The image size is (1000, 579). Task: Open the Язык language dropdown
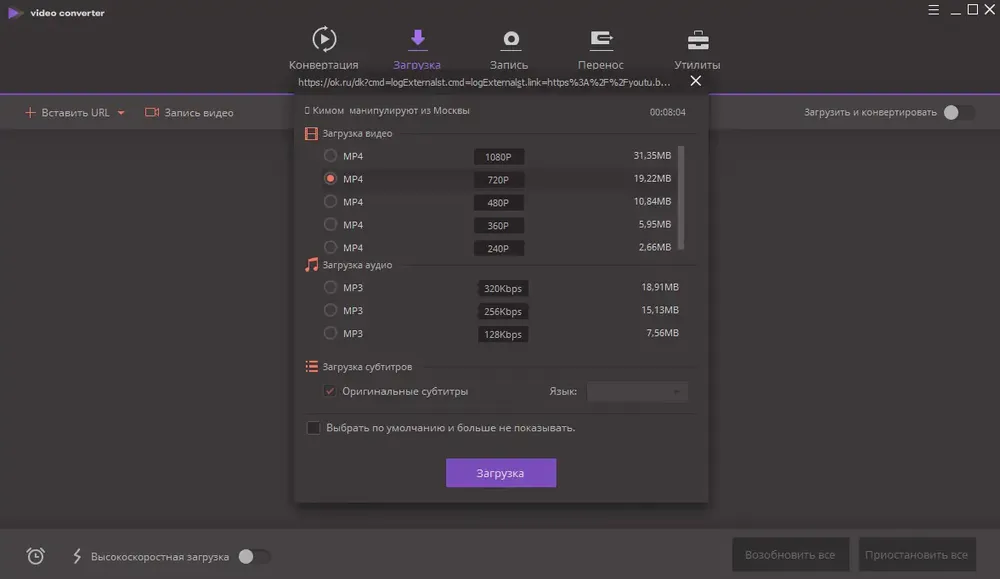pos(637,391)
